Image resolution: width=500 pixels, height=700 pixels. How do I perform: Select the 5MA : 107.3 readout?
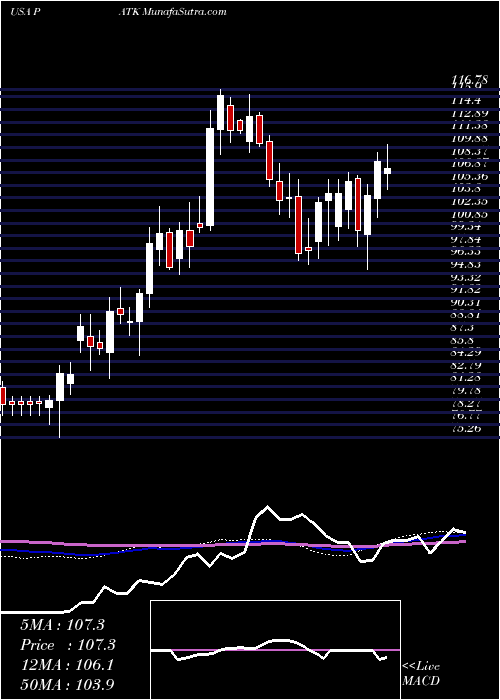click(x=62, y=625)
